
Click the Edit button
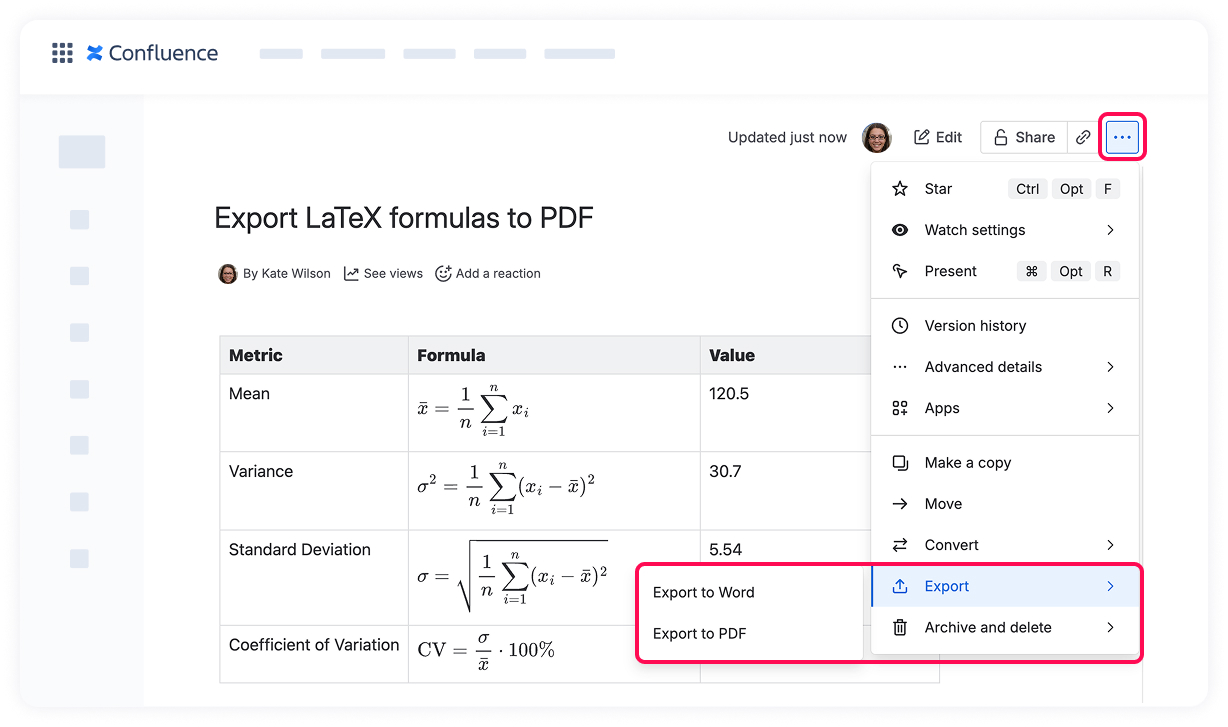[x=937, y=137]
